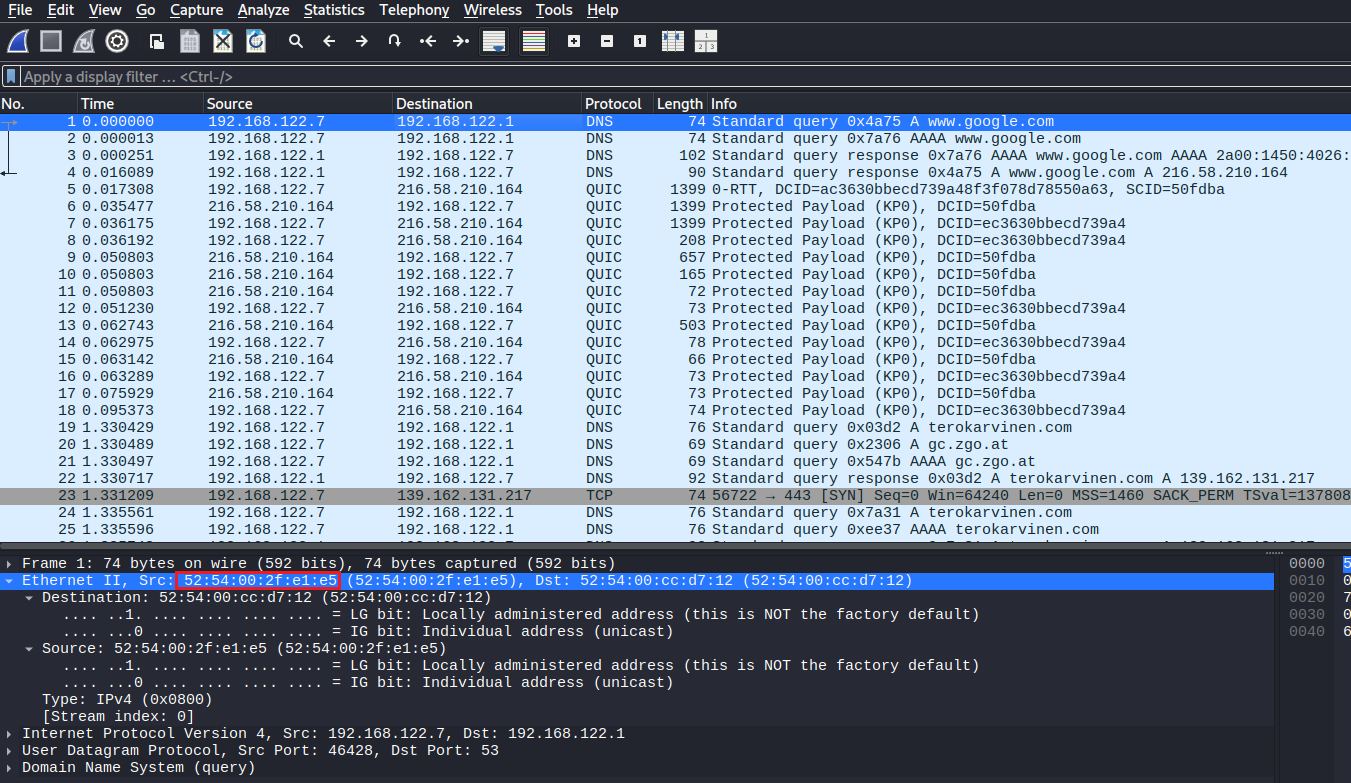This screenshot has width=1351, height=783.
Task: Expand the Internet Protocol Version 4 section
Action: (x=10, y=734)
